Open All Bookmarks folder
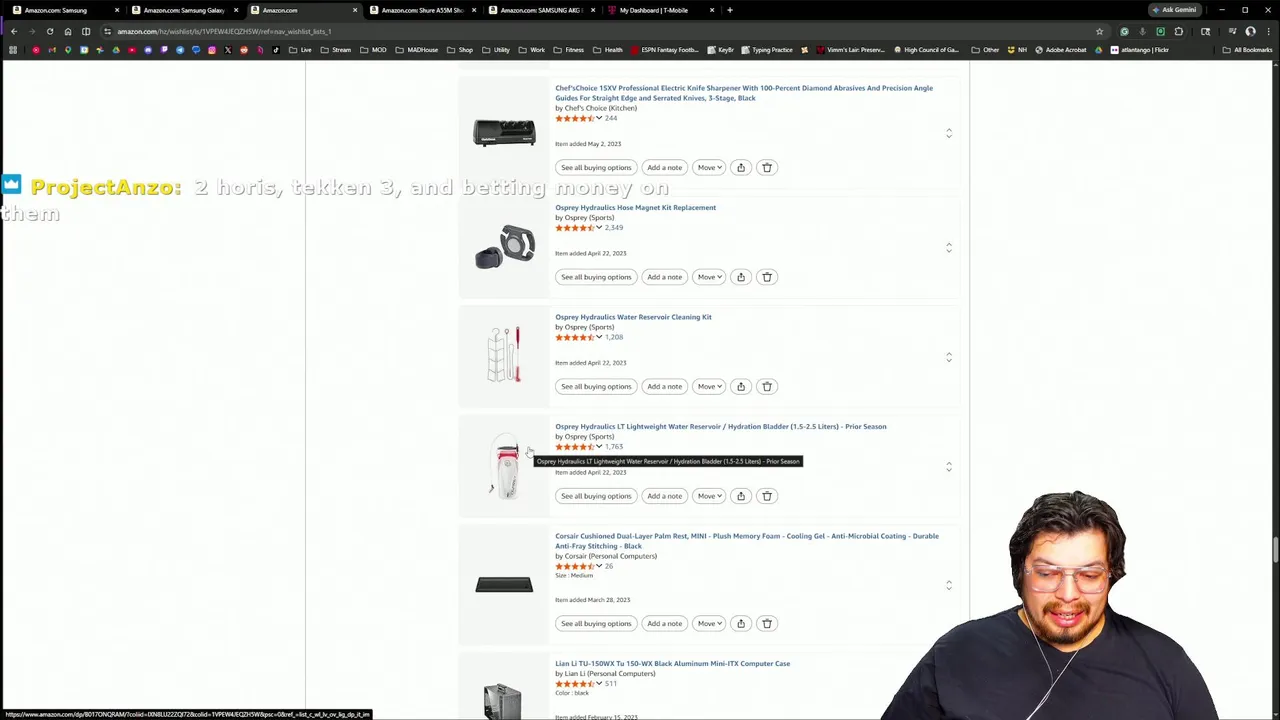 [1248, 50]
